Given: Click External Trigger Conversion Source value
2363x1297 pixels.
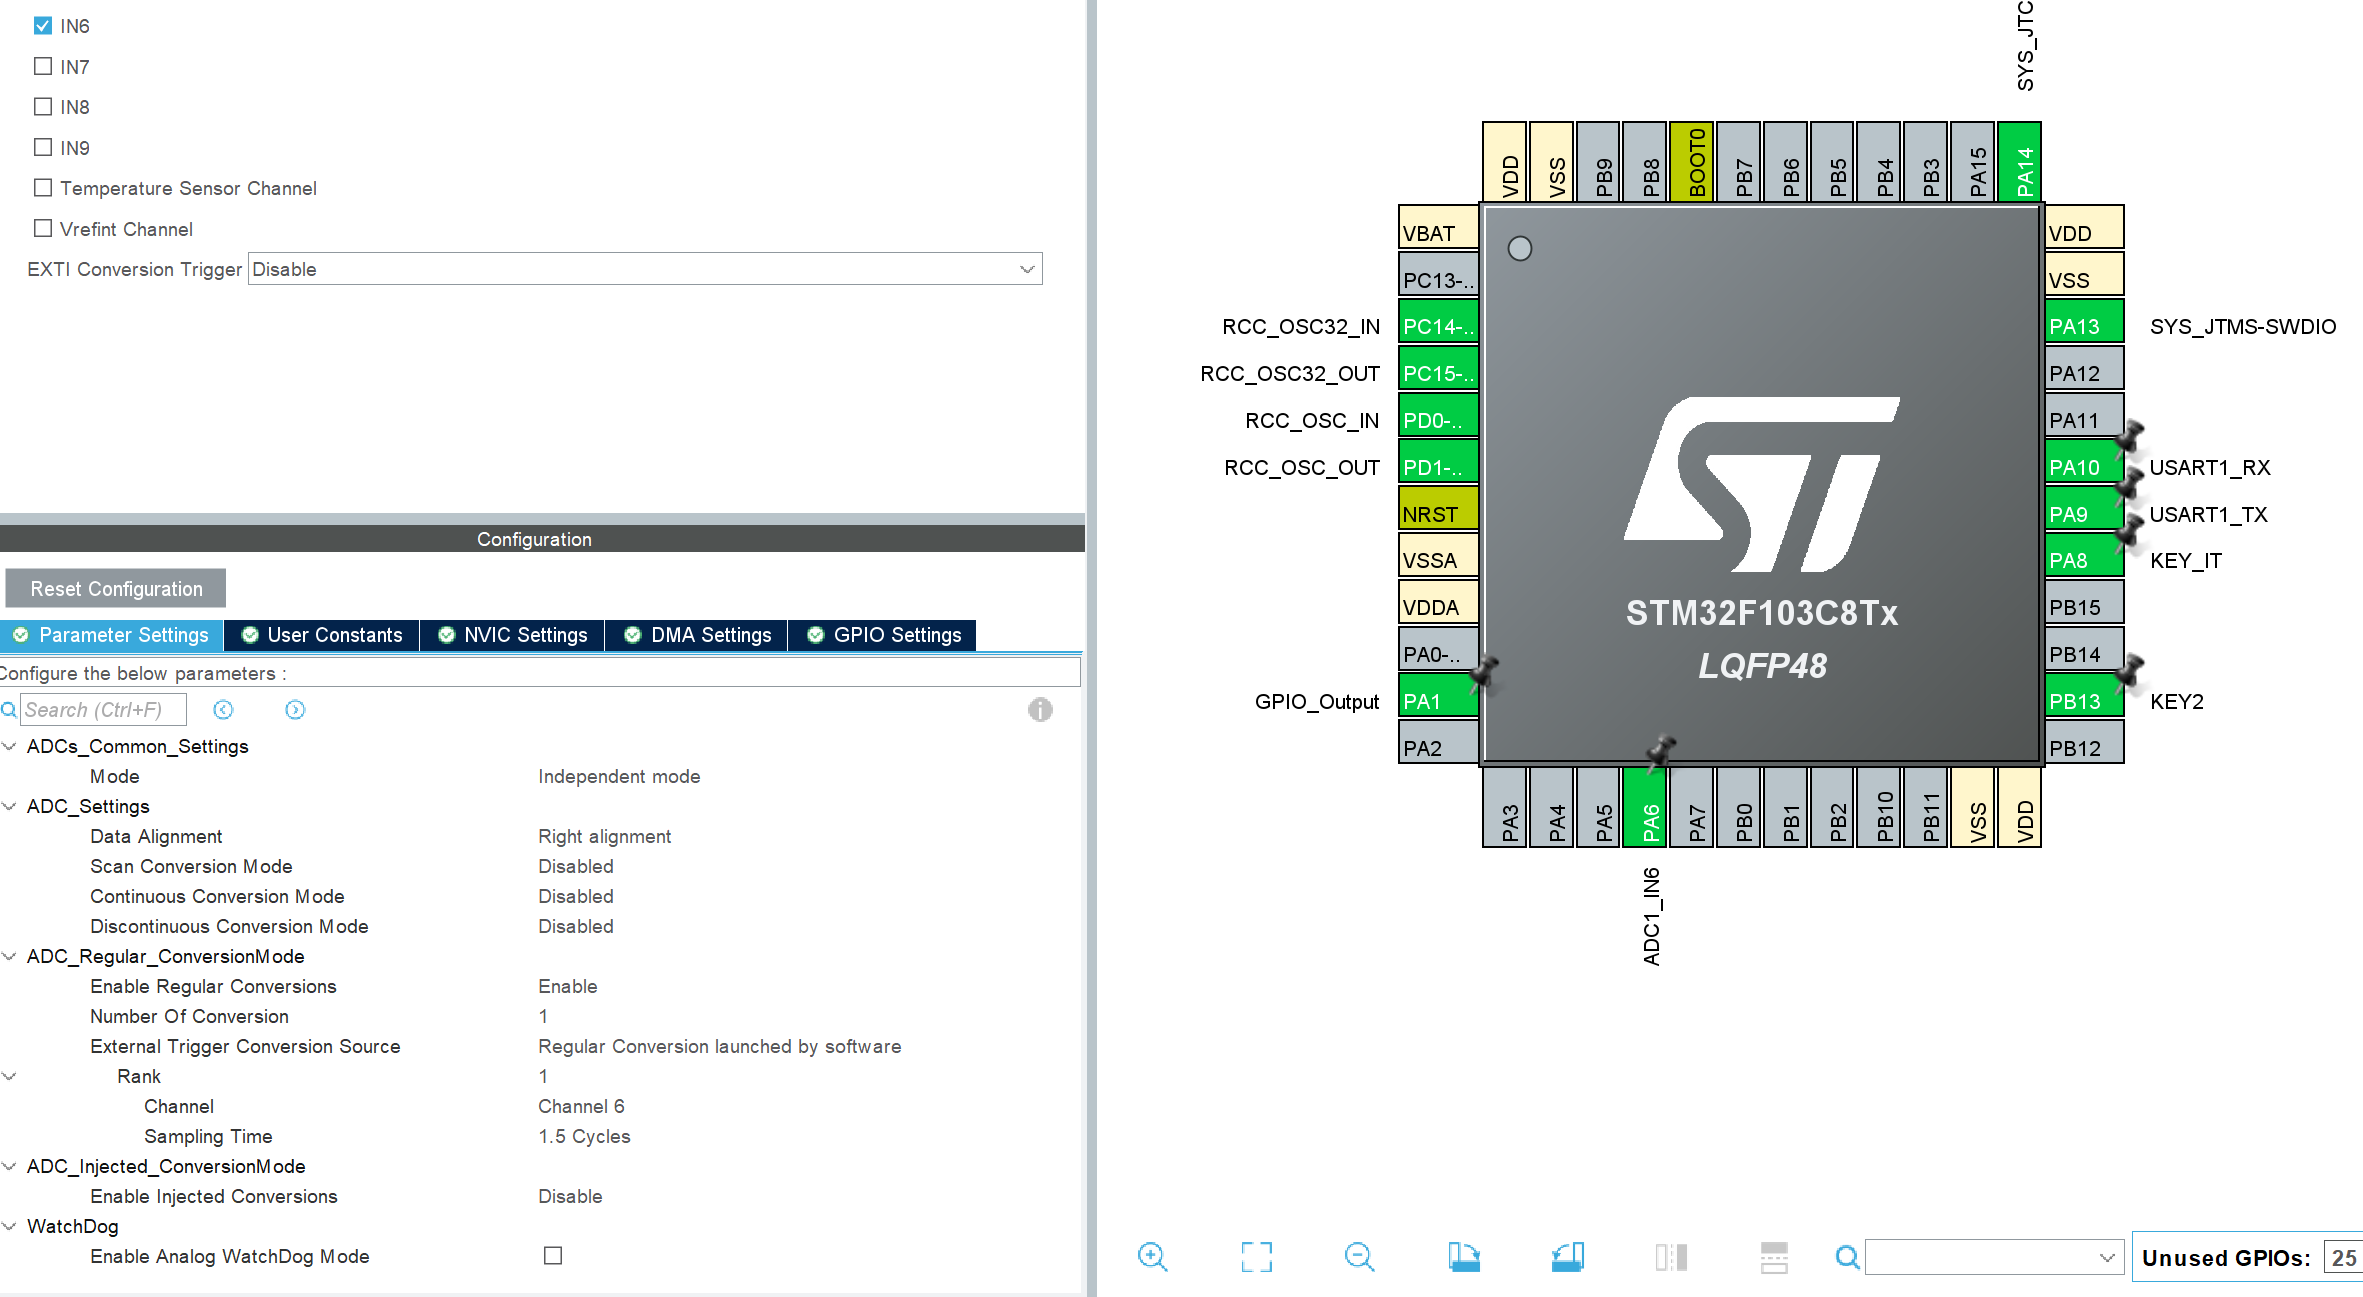Looking at the screenshot, I should 719,1046.
